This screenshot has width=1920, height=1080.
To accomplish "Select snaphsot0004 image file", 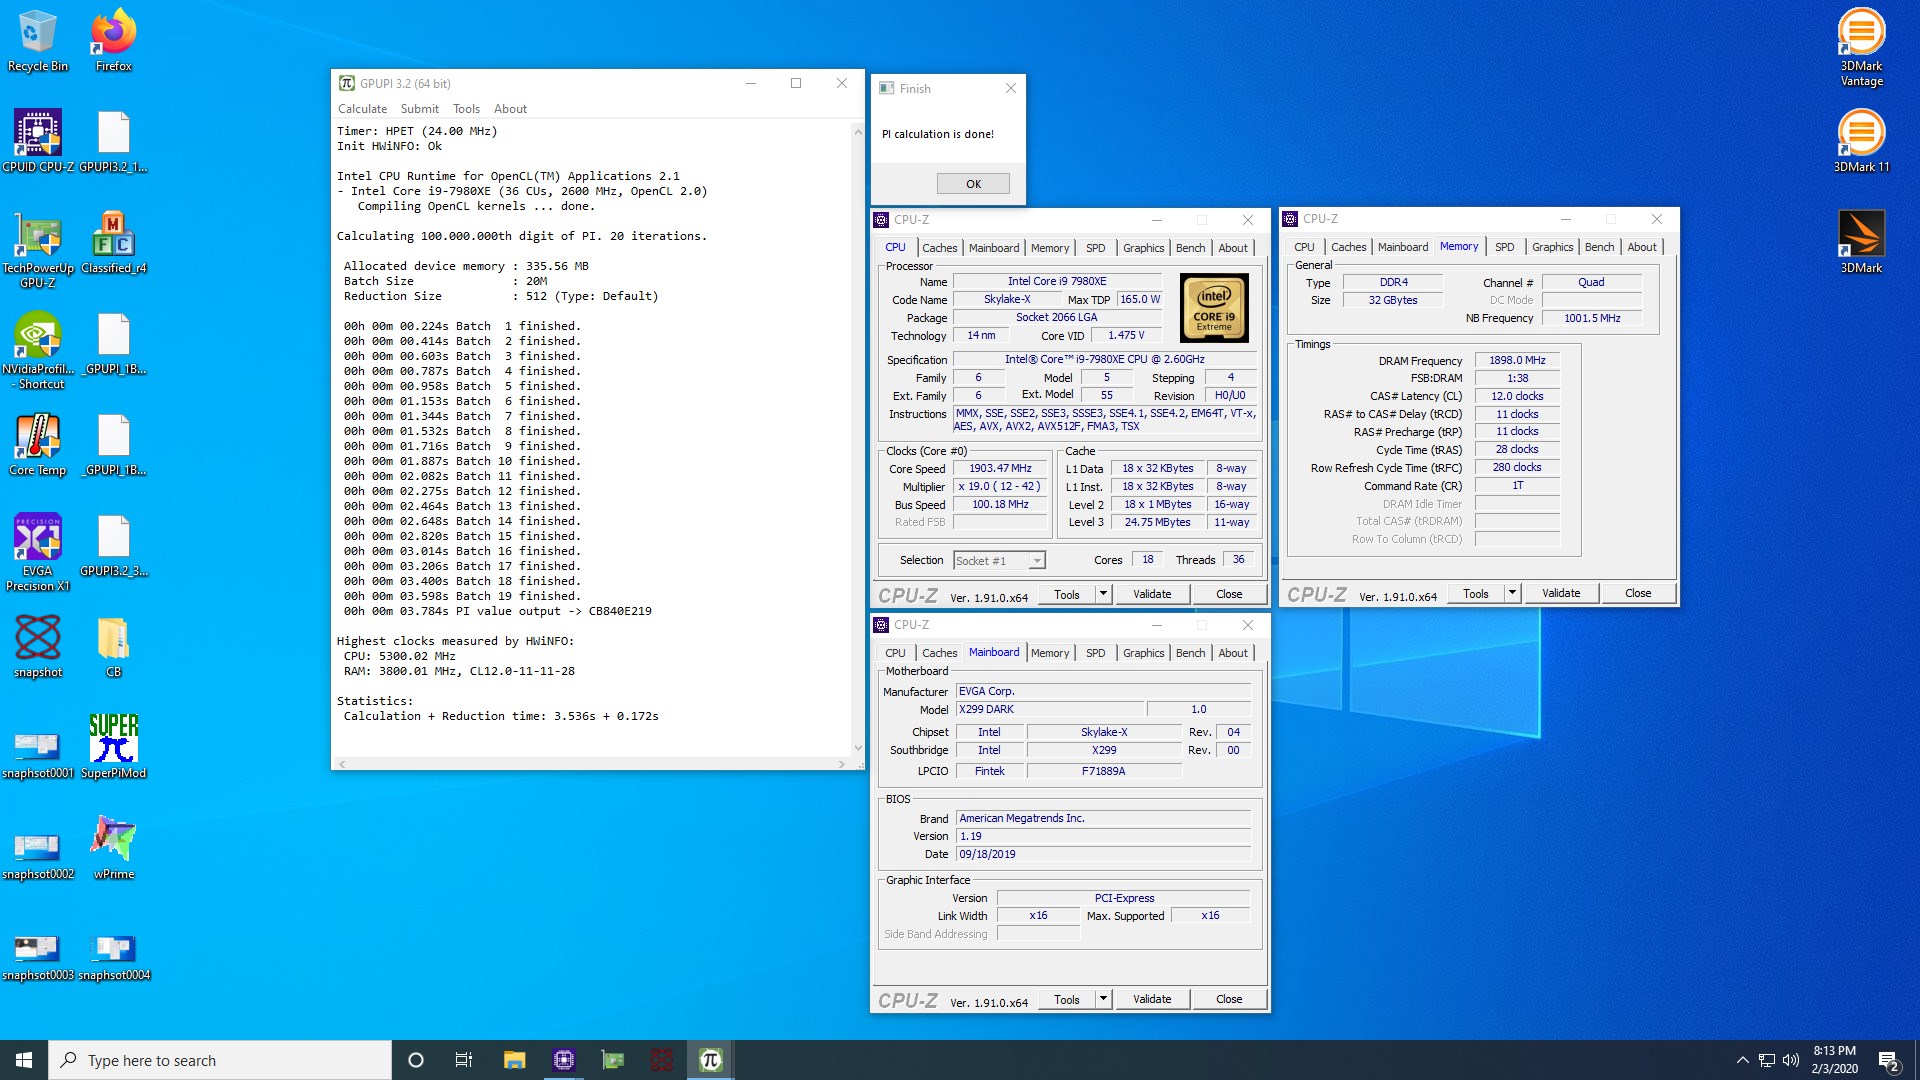I will (x=113, y=957).
